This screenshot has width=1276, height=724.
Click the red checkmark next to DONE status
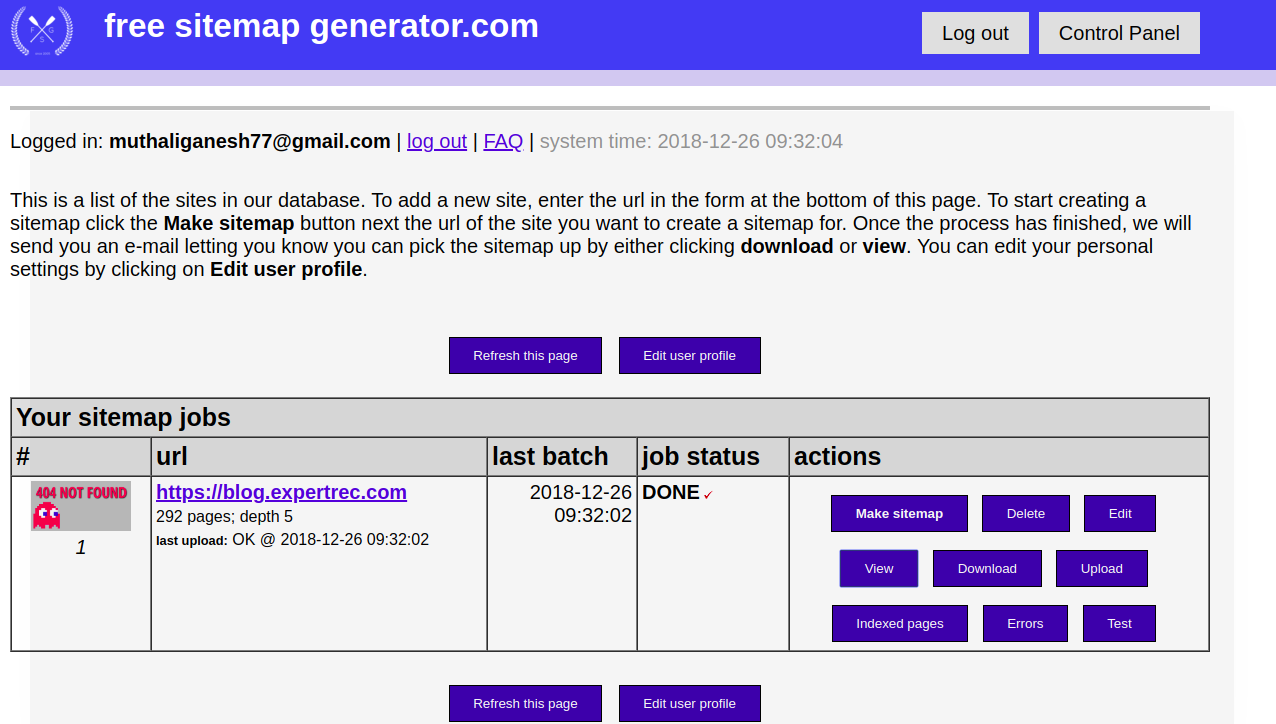(708, 493)
